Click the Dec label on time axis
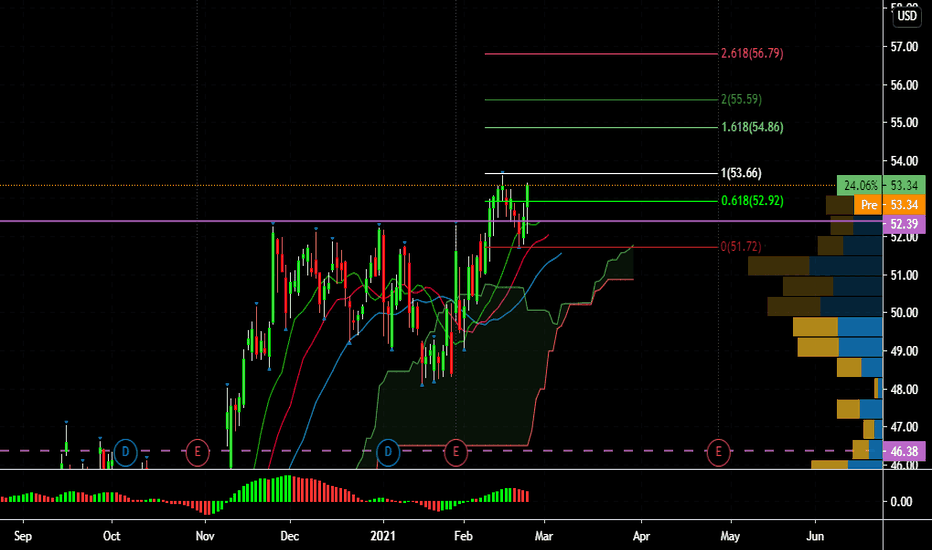The width and height of the screenshot is (932, 550). (289, 536)
